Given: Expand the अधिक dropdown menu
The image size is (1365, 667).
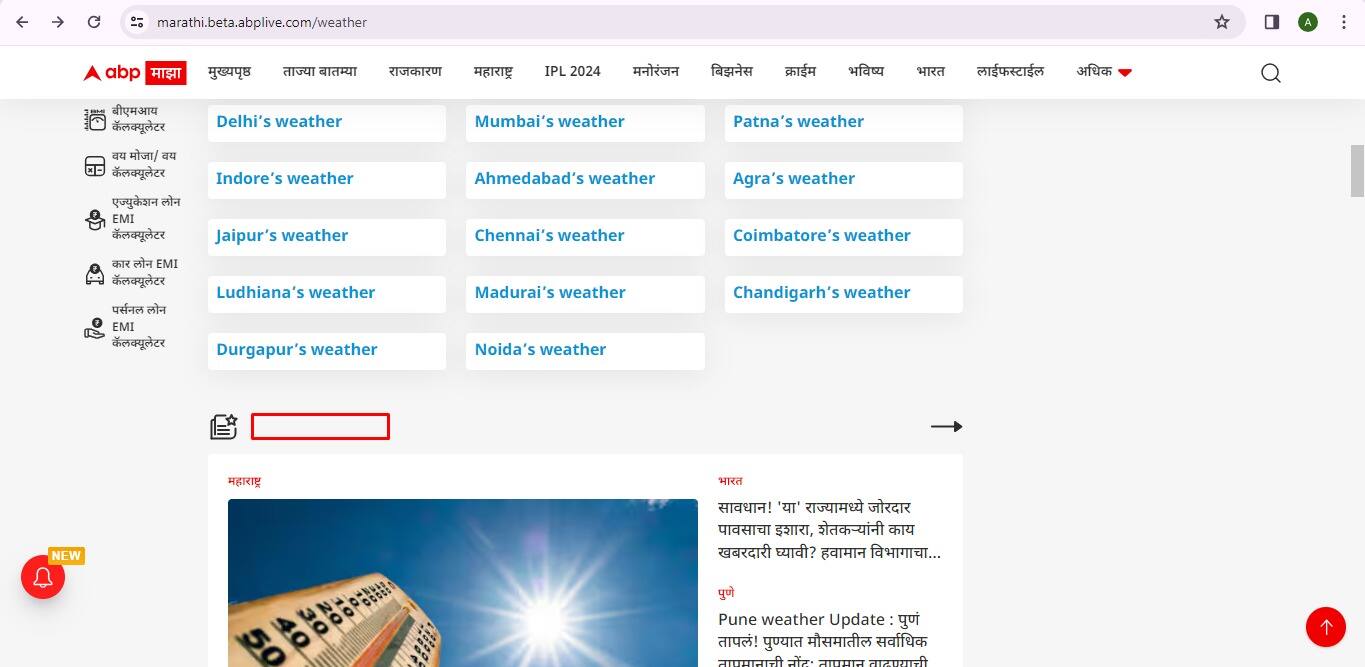Looking at the screenshot, I should (x=1104, y=72).
